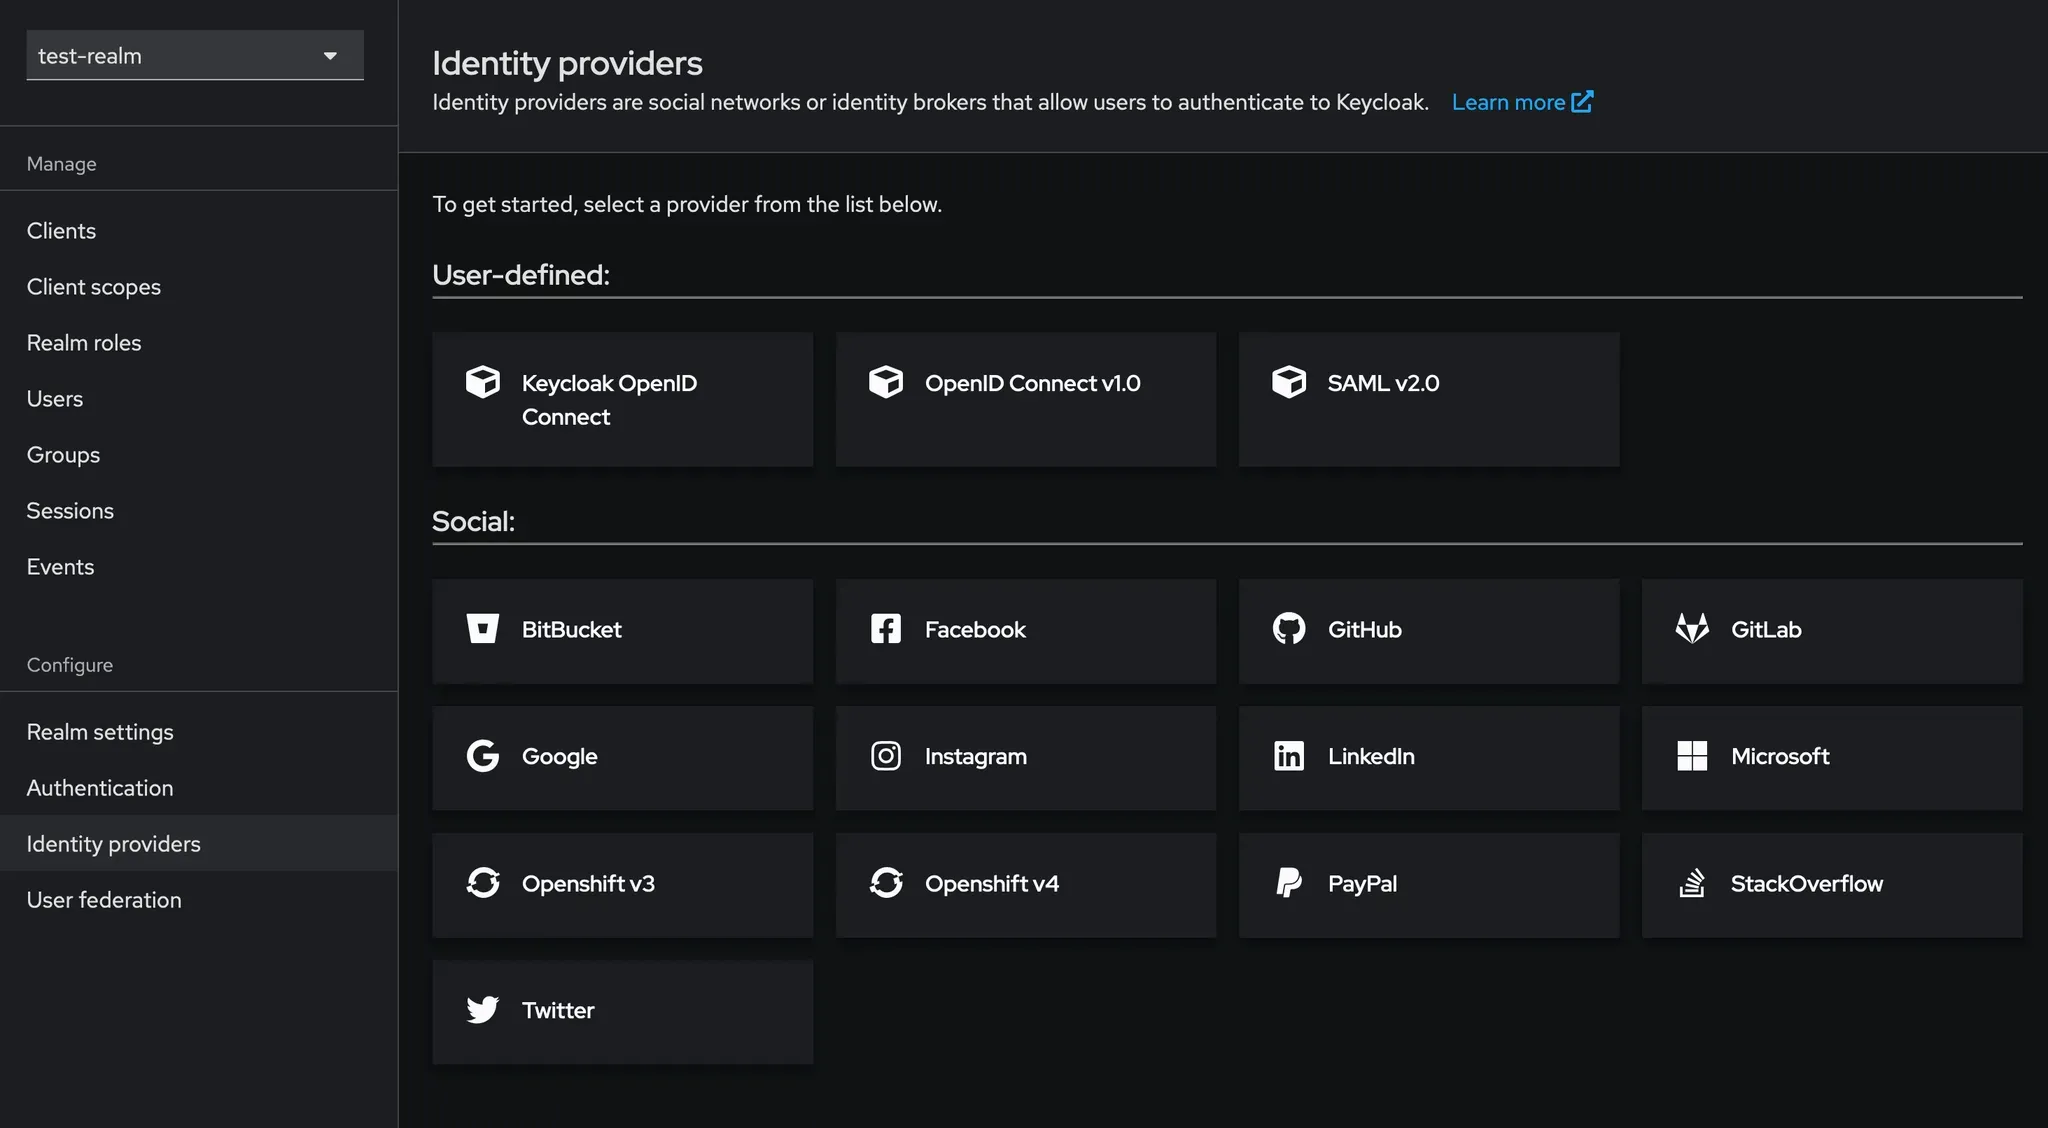Select the GitHub label on the card

(x=1364, y=630)
